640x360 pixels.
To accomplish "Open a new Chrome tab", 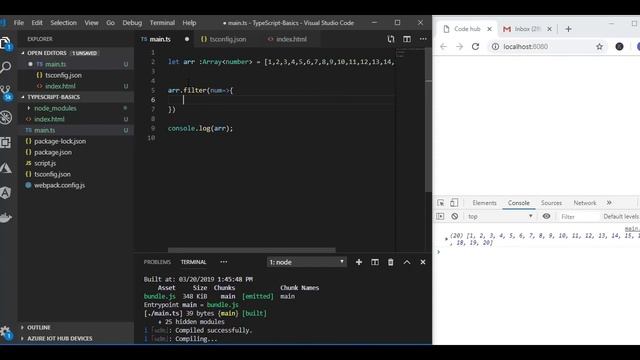I will tap(568, 29).
